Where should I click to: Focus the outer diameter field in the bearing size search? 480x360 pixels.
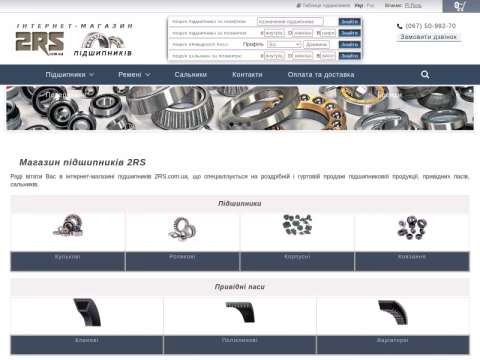(302, 33)
